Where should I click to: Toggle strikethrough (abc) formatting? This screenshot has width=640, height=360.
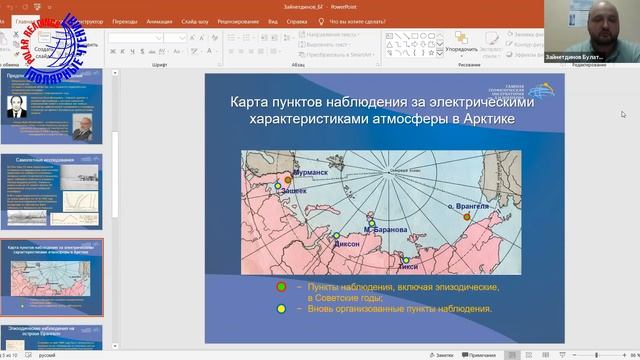coord(152,51)
